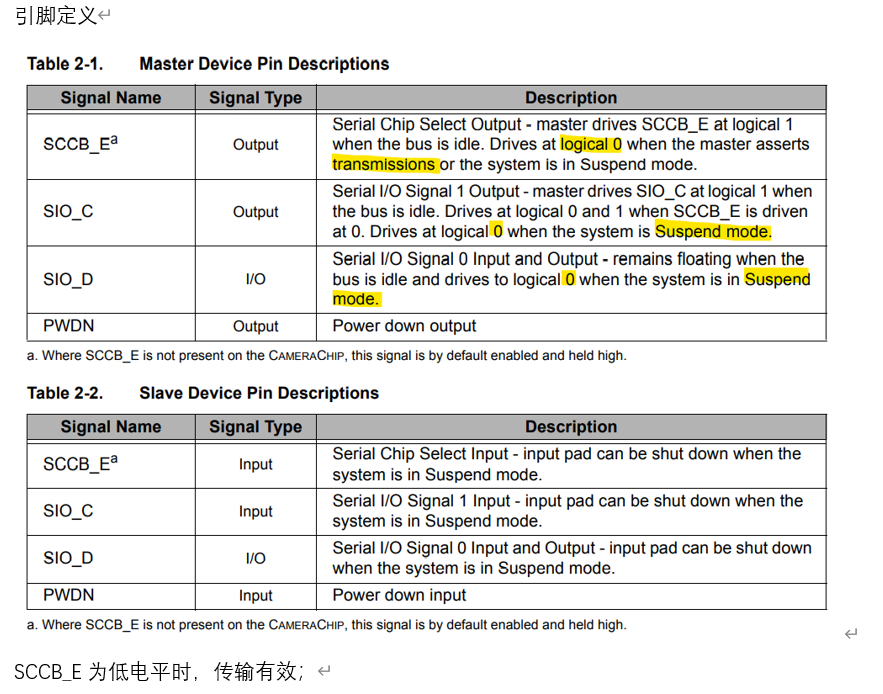Click "Power down input" description
This screenshot has height=694, width=883.
click(399, 595)
